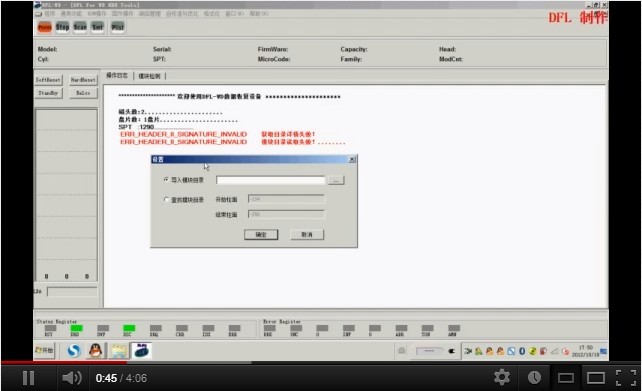Click the module directory path field
Screen dimensions: 642x391
[270, 180]
